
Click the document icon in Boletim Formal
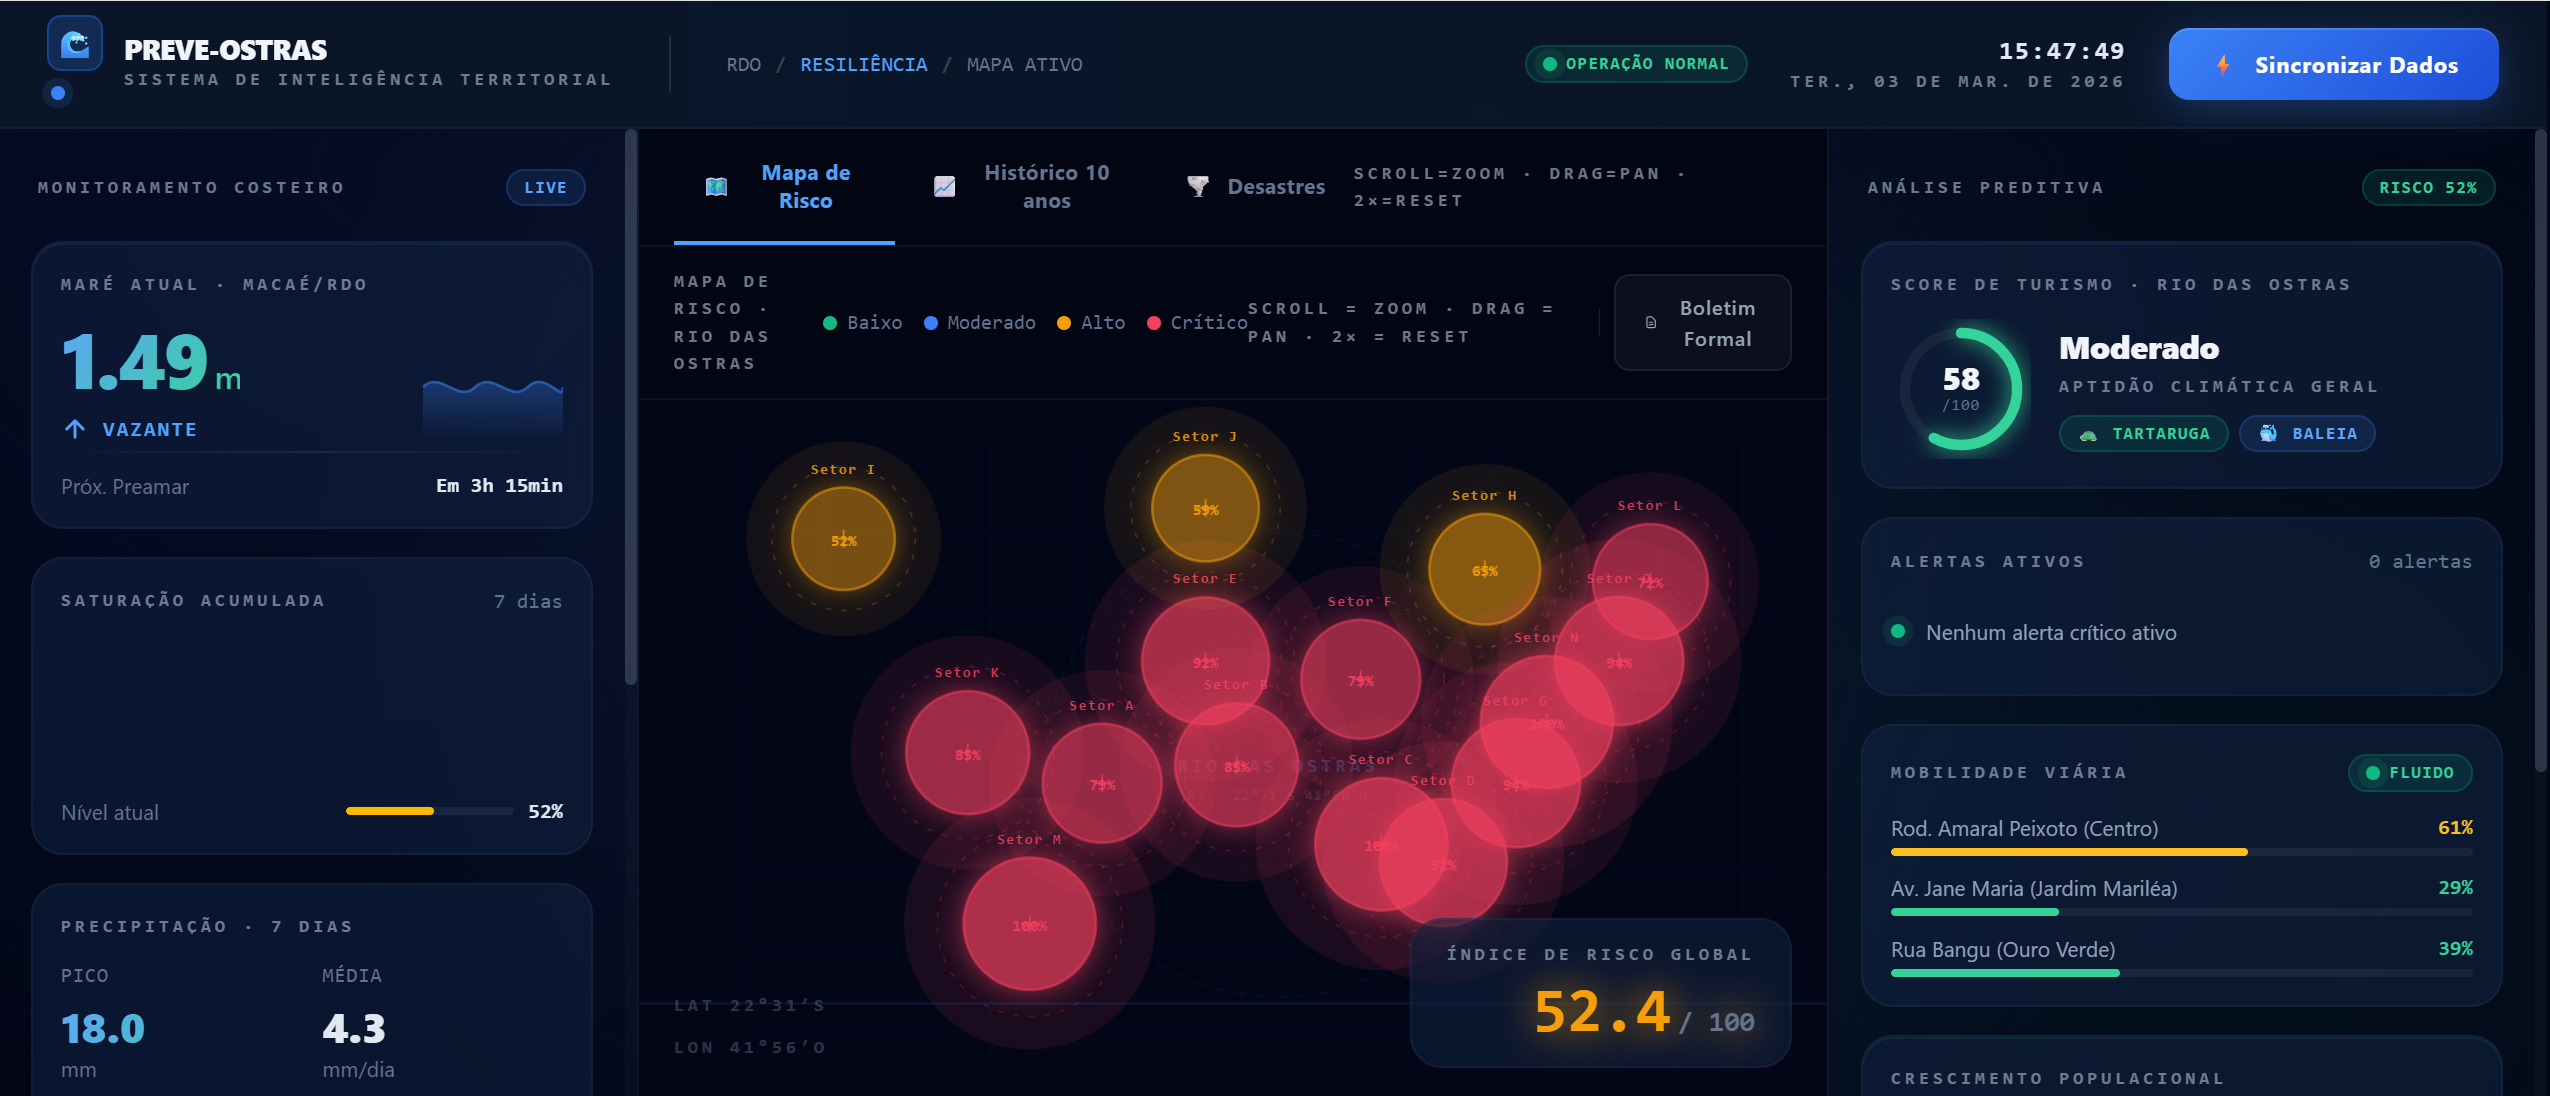click(x=1651, y=323)
